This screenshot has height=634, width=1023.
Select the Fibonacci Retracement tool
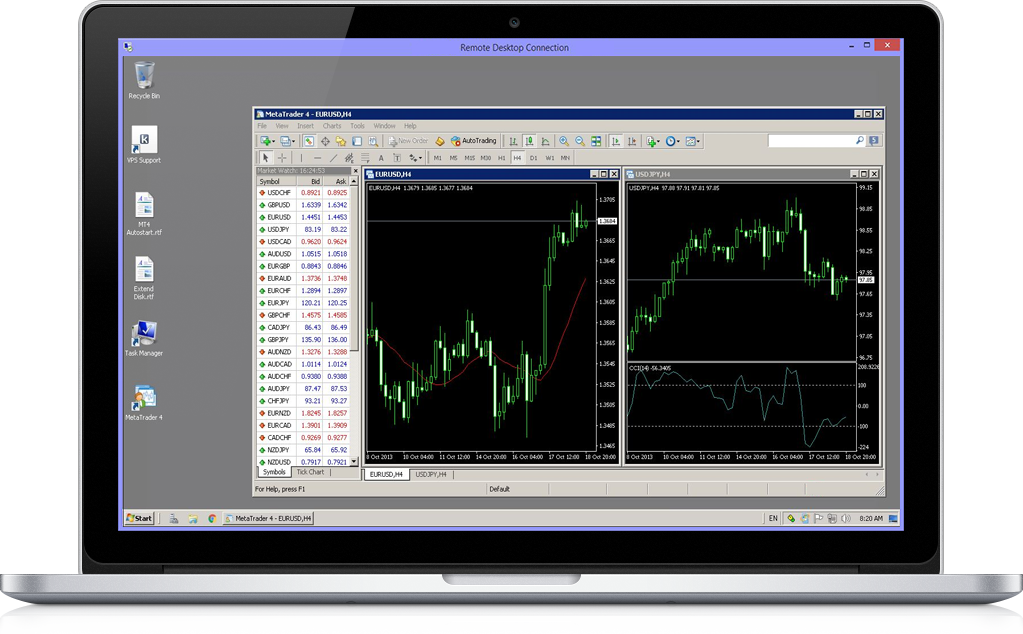[x=365, y=158]
